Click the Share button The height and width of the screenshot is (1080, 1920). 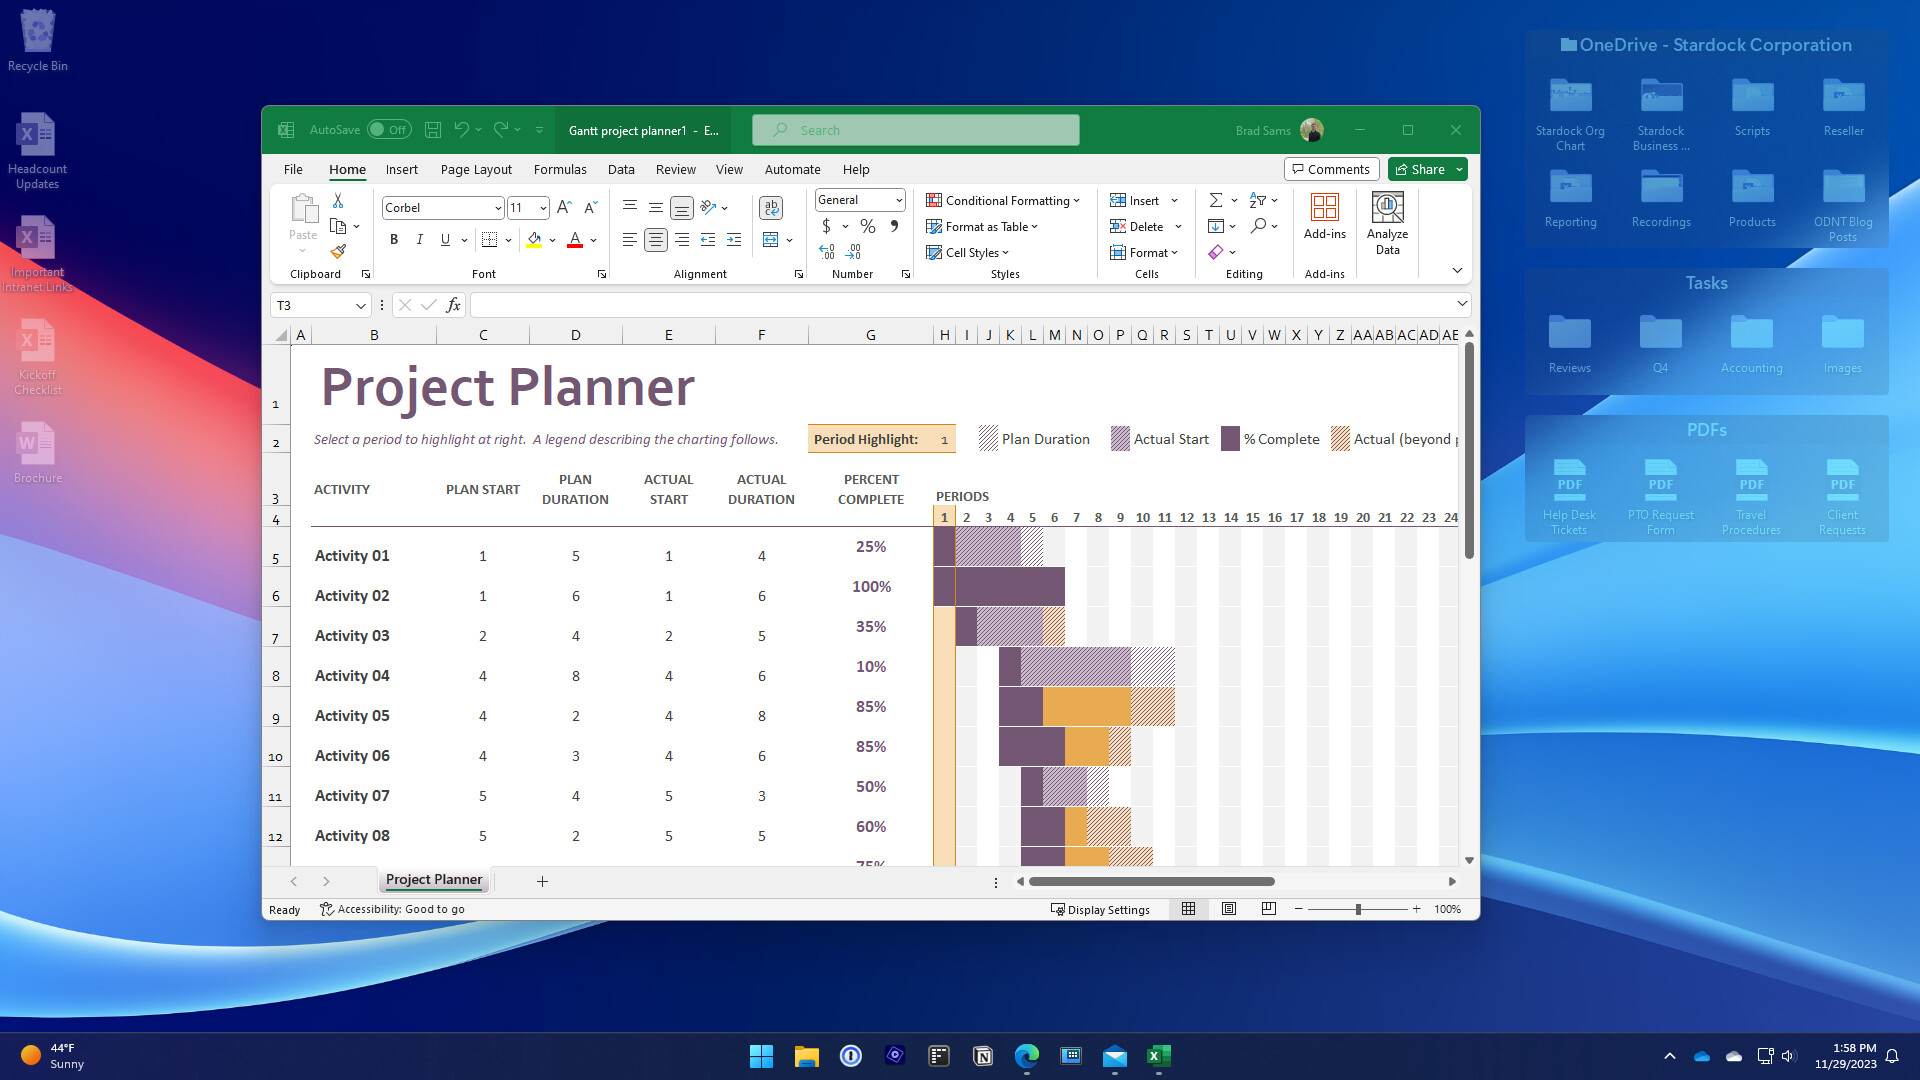click(1424, 169)
